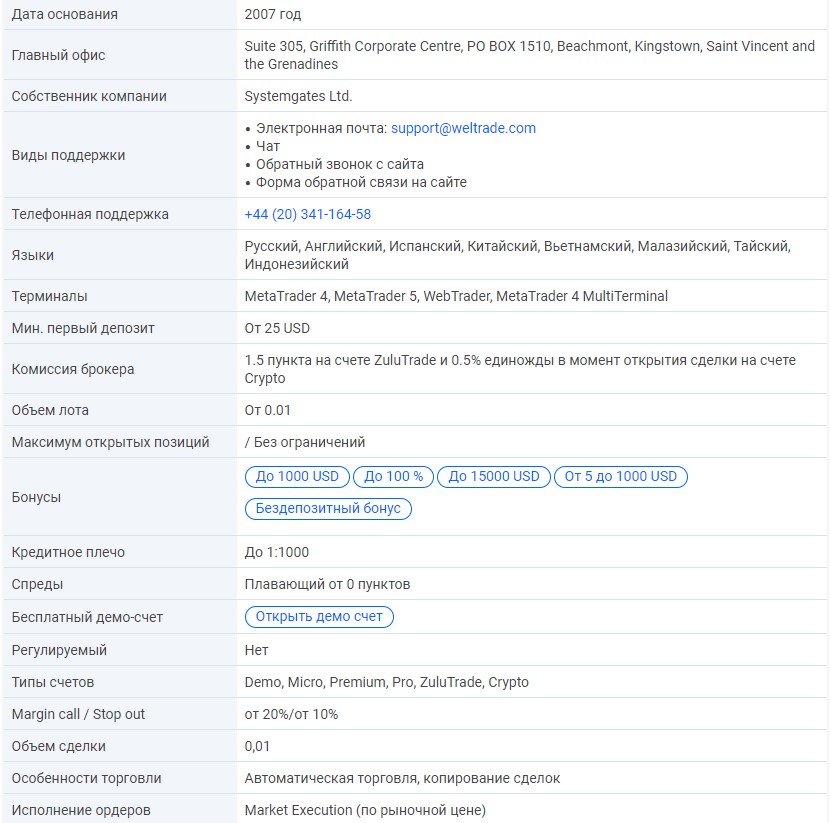Click the "Мин. первый депозит" label
The width and height of the screenshot is (831, 823).
83,328
